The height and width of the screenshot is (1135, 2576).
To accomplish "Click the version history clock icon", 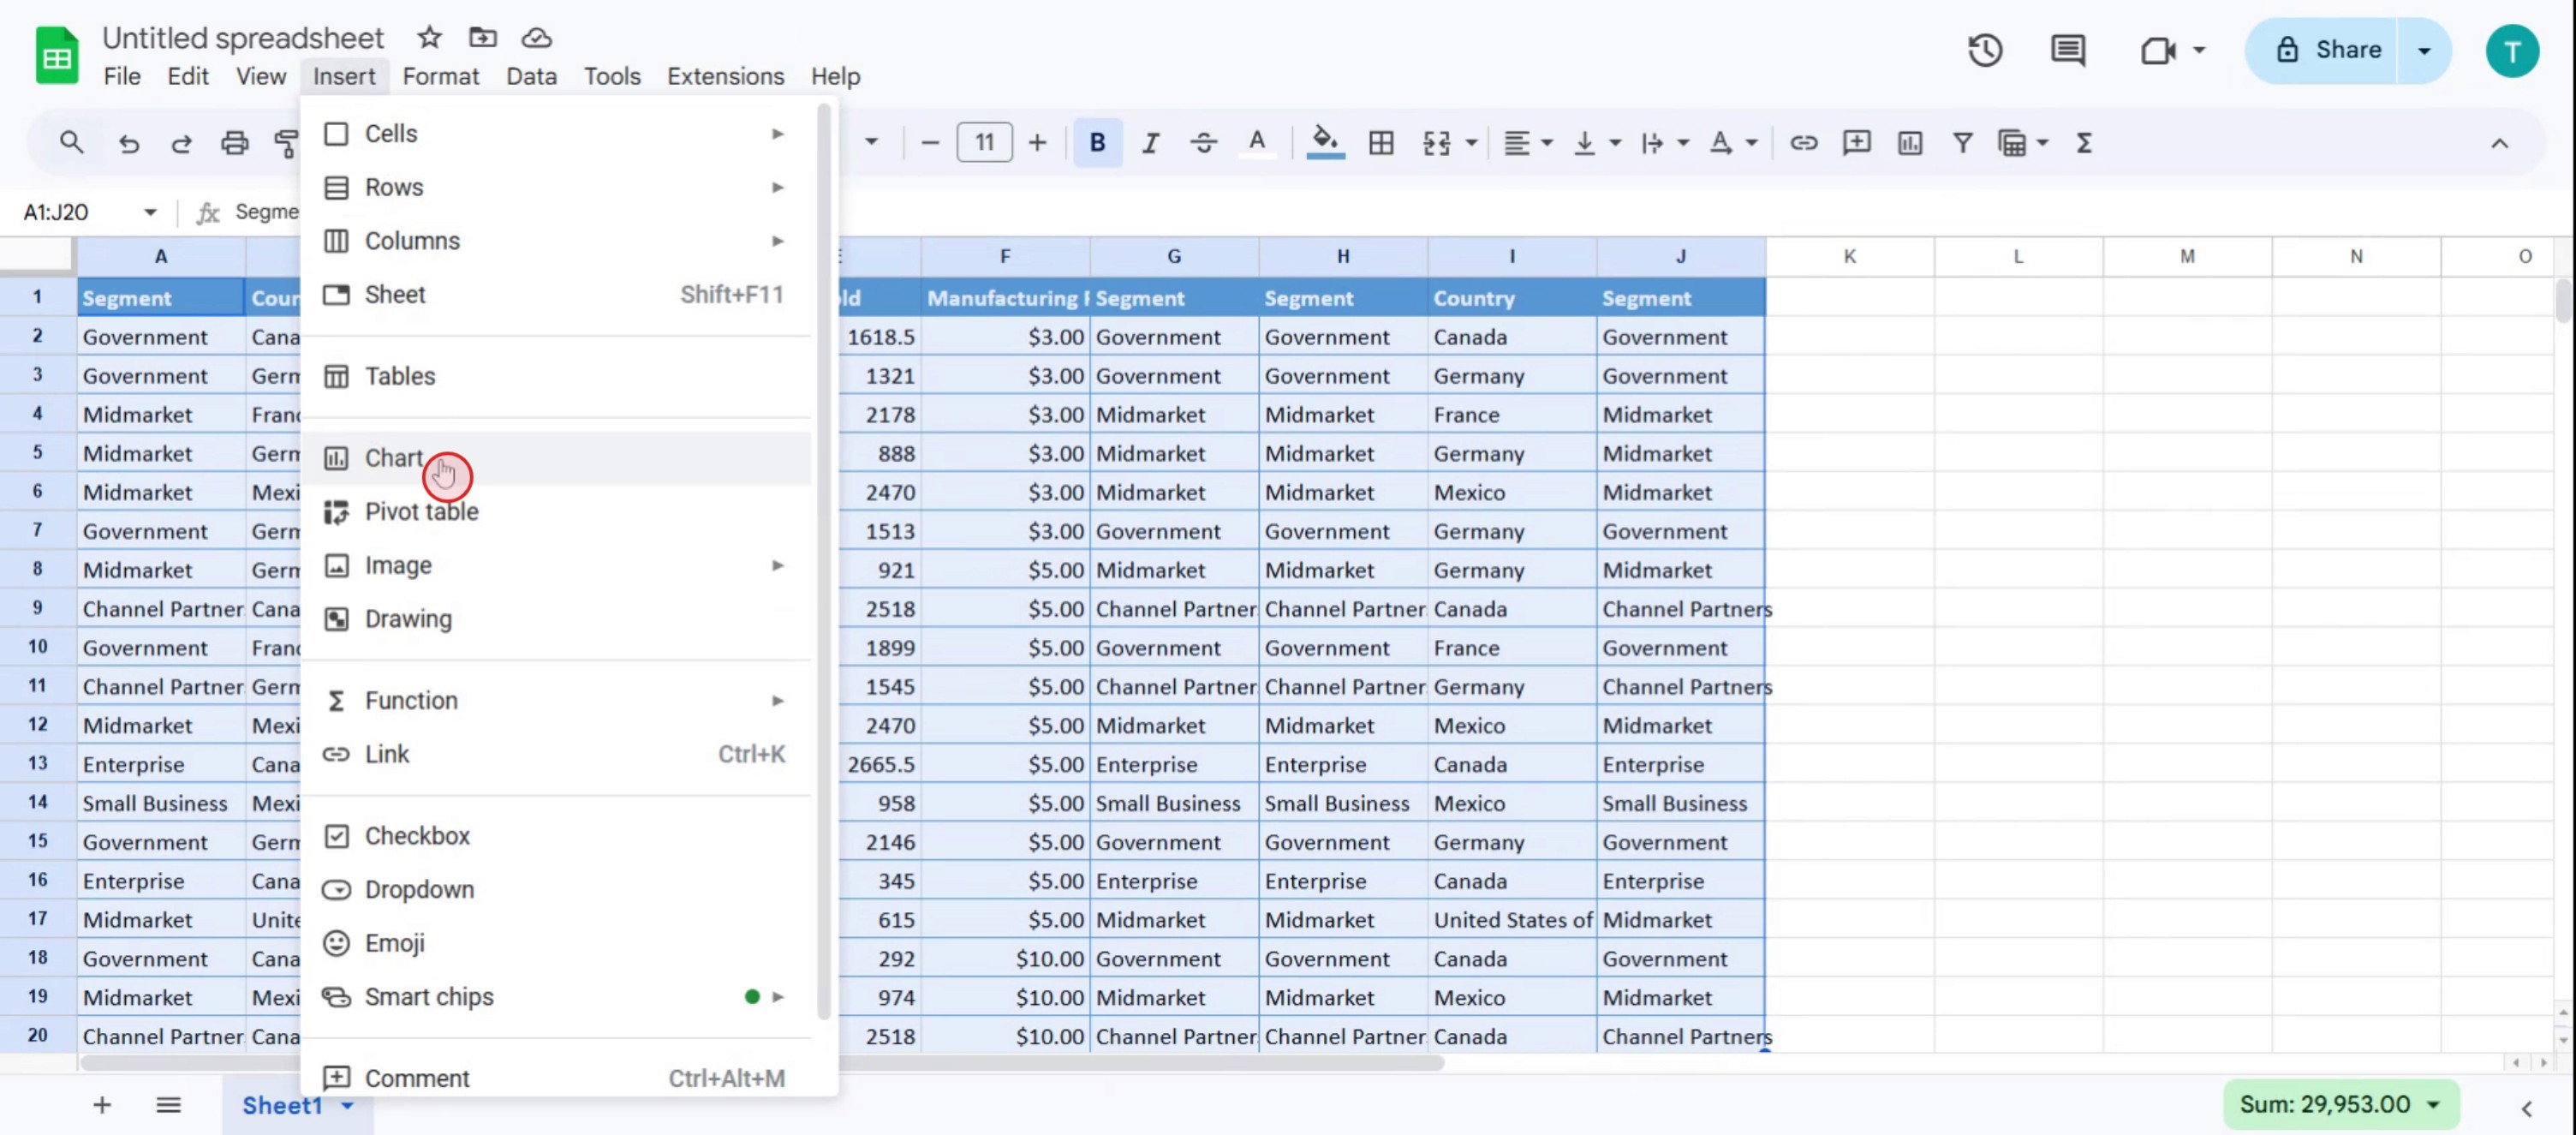I will 1985,50.
